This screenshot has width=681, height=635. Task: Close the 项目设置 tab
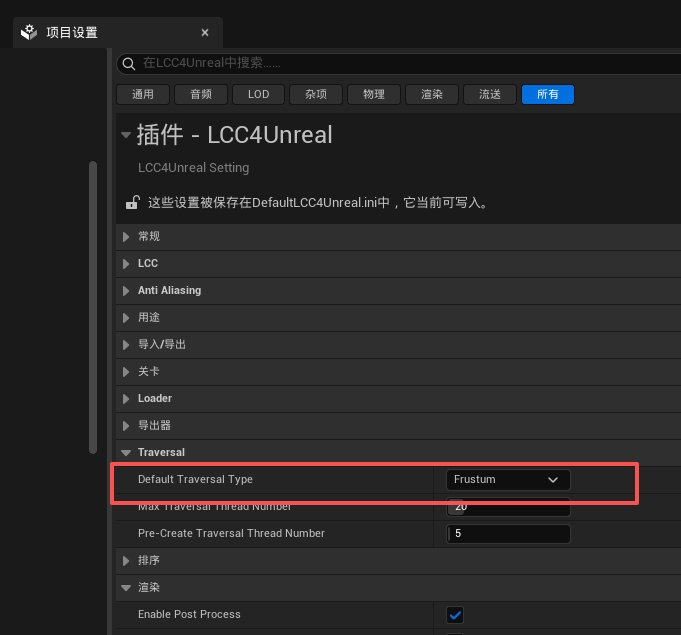pyautogui.click(x=205, y=33)
